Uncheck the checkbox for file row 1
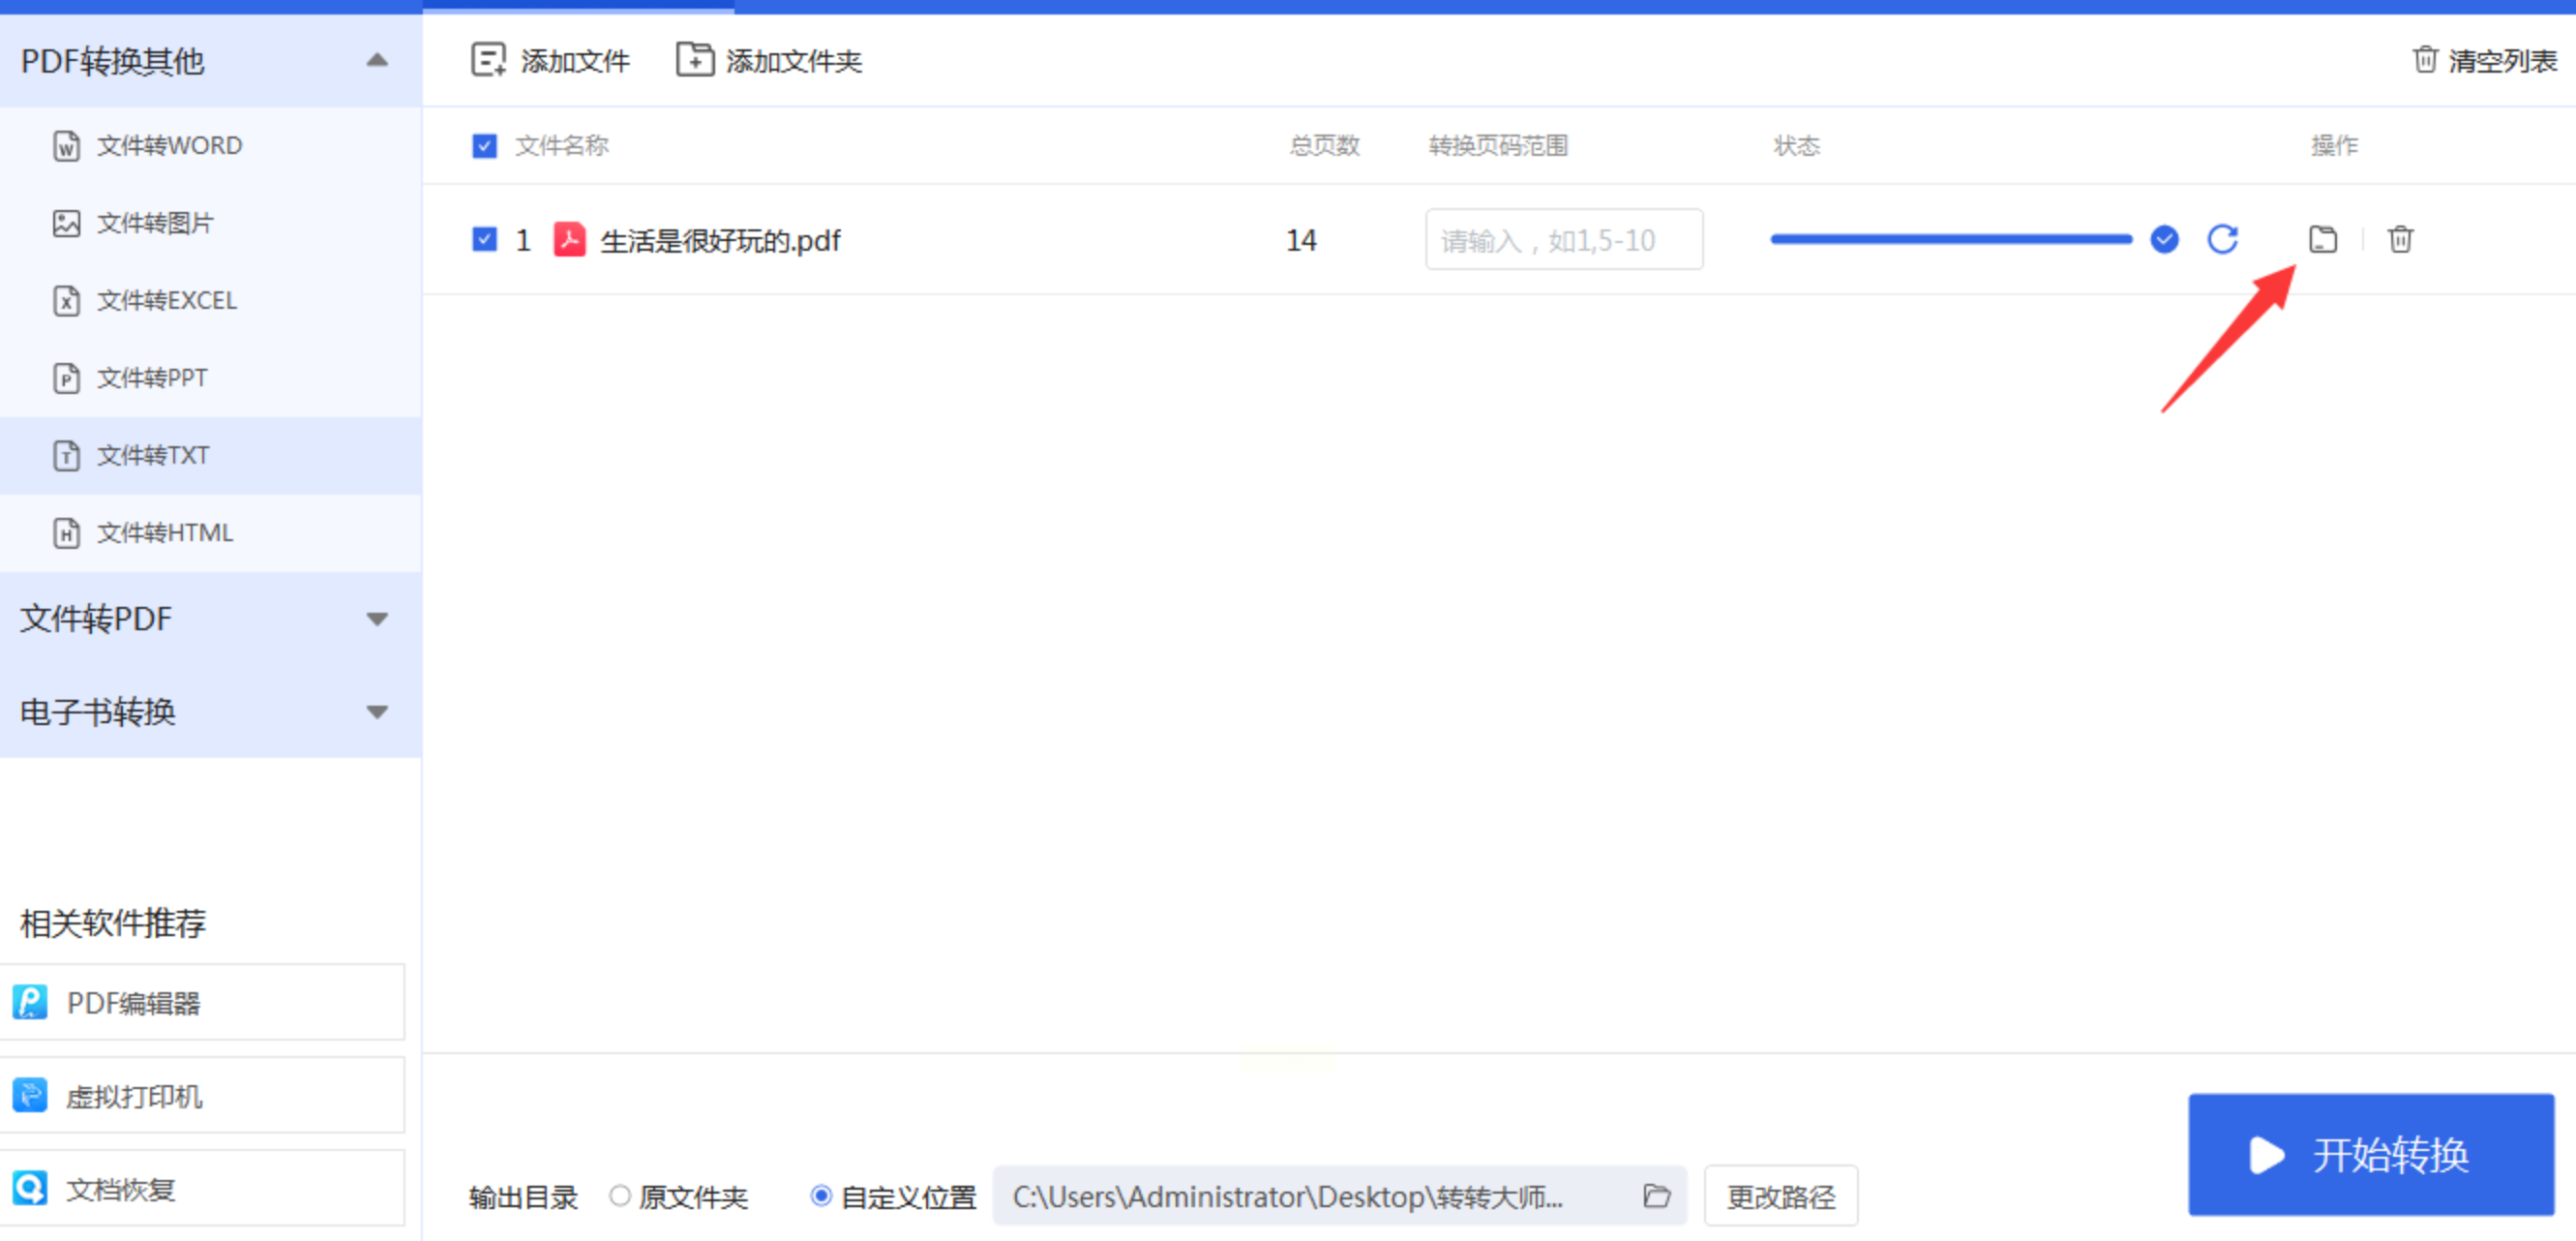The height and width of the screenshot is (1241, 2576). 484,240
